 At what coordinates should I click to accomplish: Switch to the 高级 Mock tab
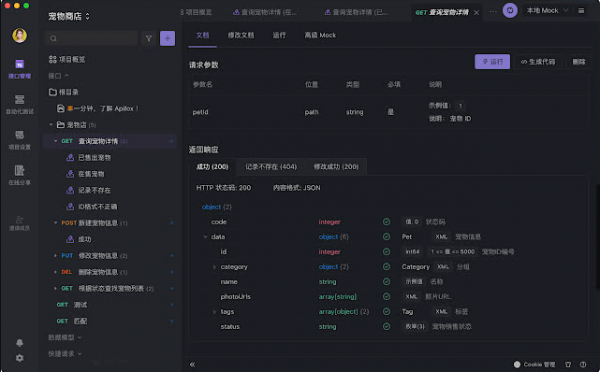[320, 35]
